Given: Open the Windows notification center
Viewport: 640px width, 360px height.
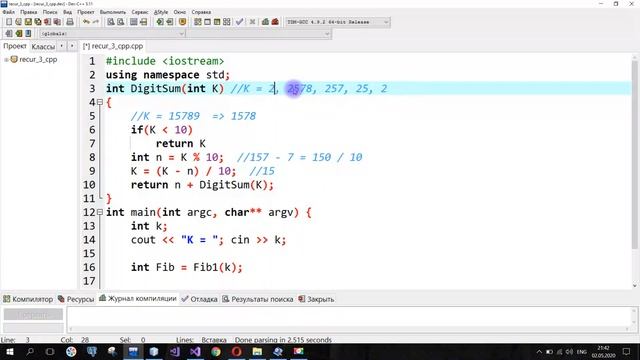Looking at the screenshot, I should tap(627, 351).
